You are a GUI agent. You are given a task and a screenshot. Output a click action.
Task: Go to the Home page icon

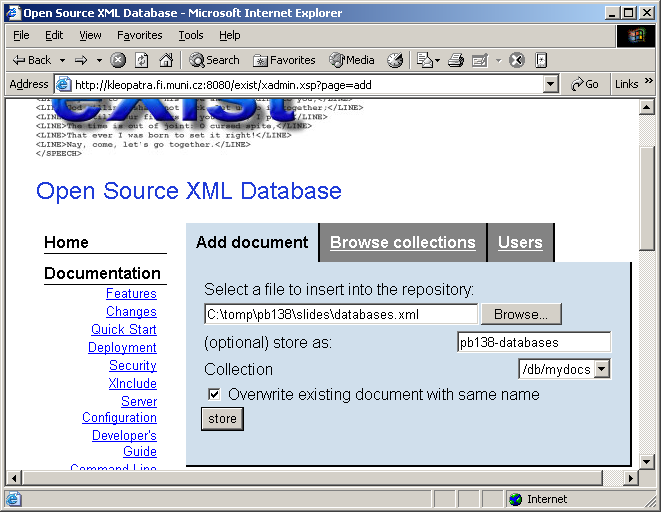coord(166,60)
